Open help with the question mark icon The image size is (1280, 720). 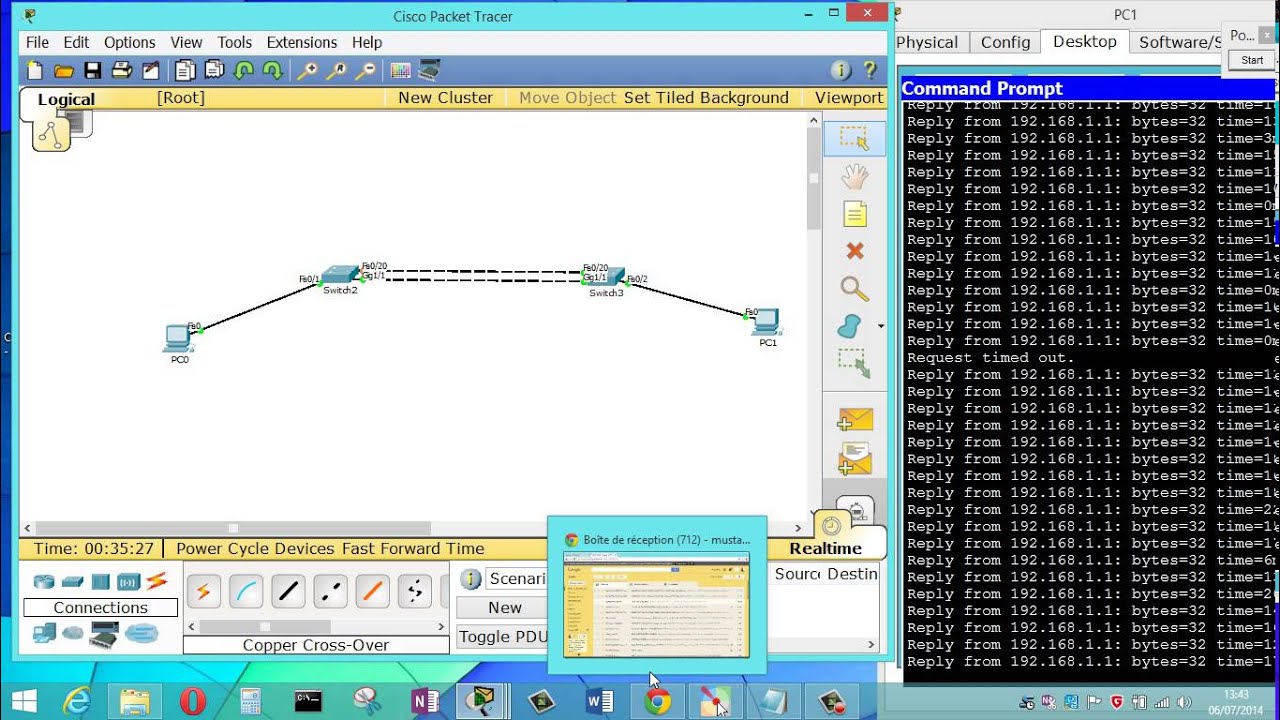[x=870, y=70]
